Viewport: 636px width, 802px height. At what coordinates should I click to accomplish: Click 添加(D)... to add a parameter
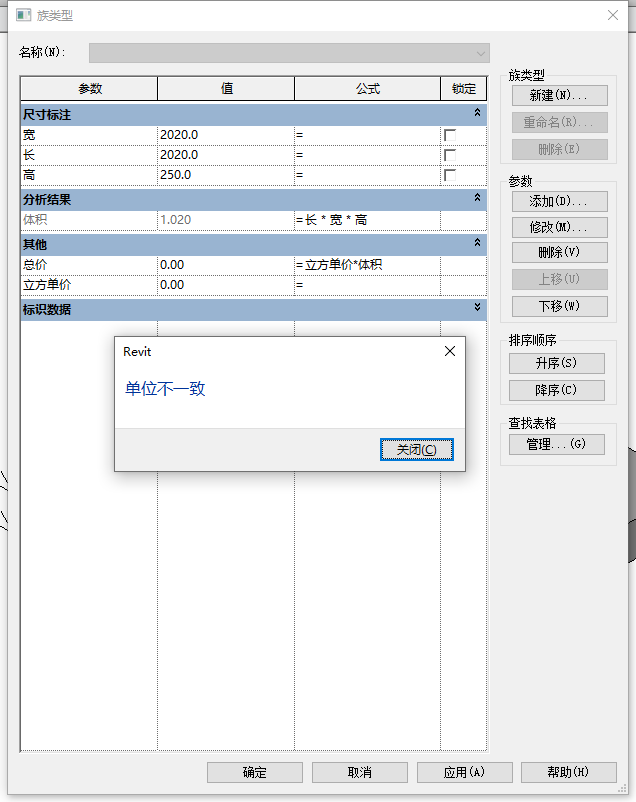click(x=560, y=202)
